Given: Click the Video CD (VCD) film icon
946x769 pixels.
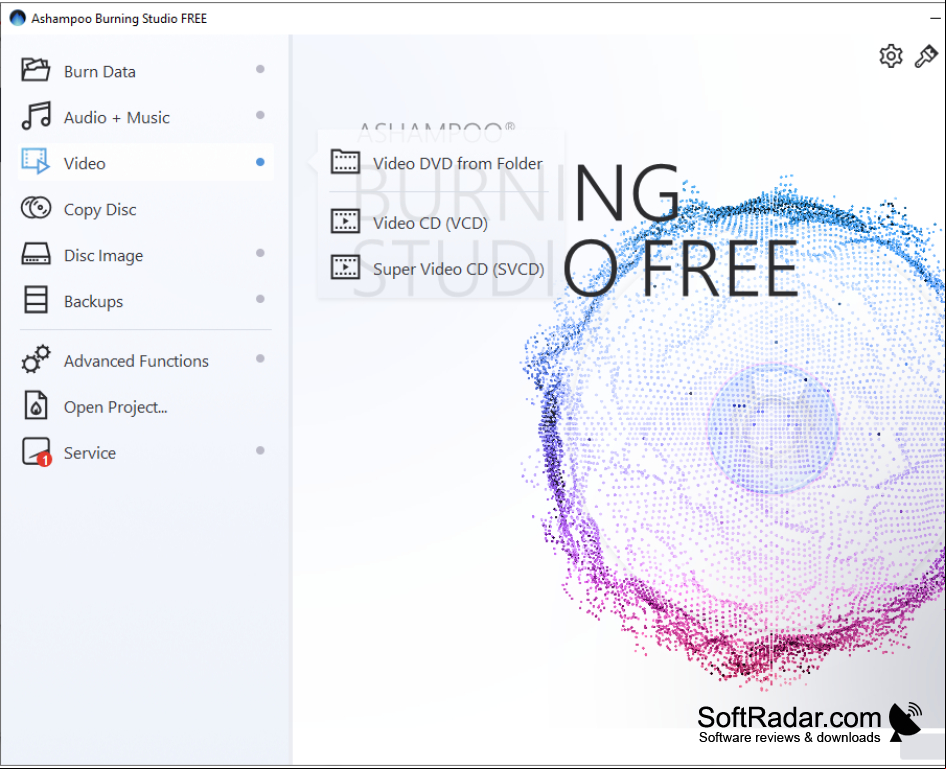Looking at the screenshot, I should [346, 221].
